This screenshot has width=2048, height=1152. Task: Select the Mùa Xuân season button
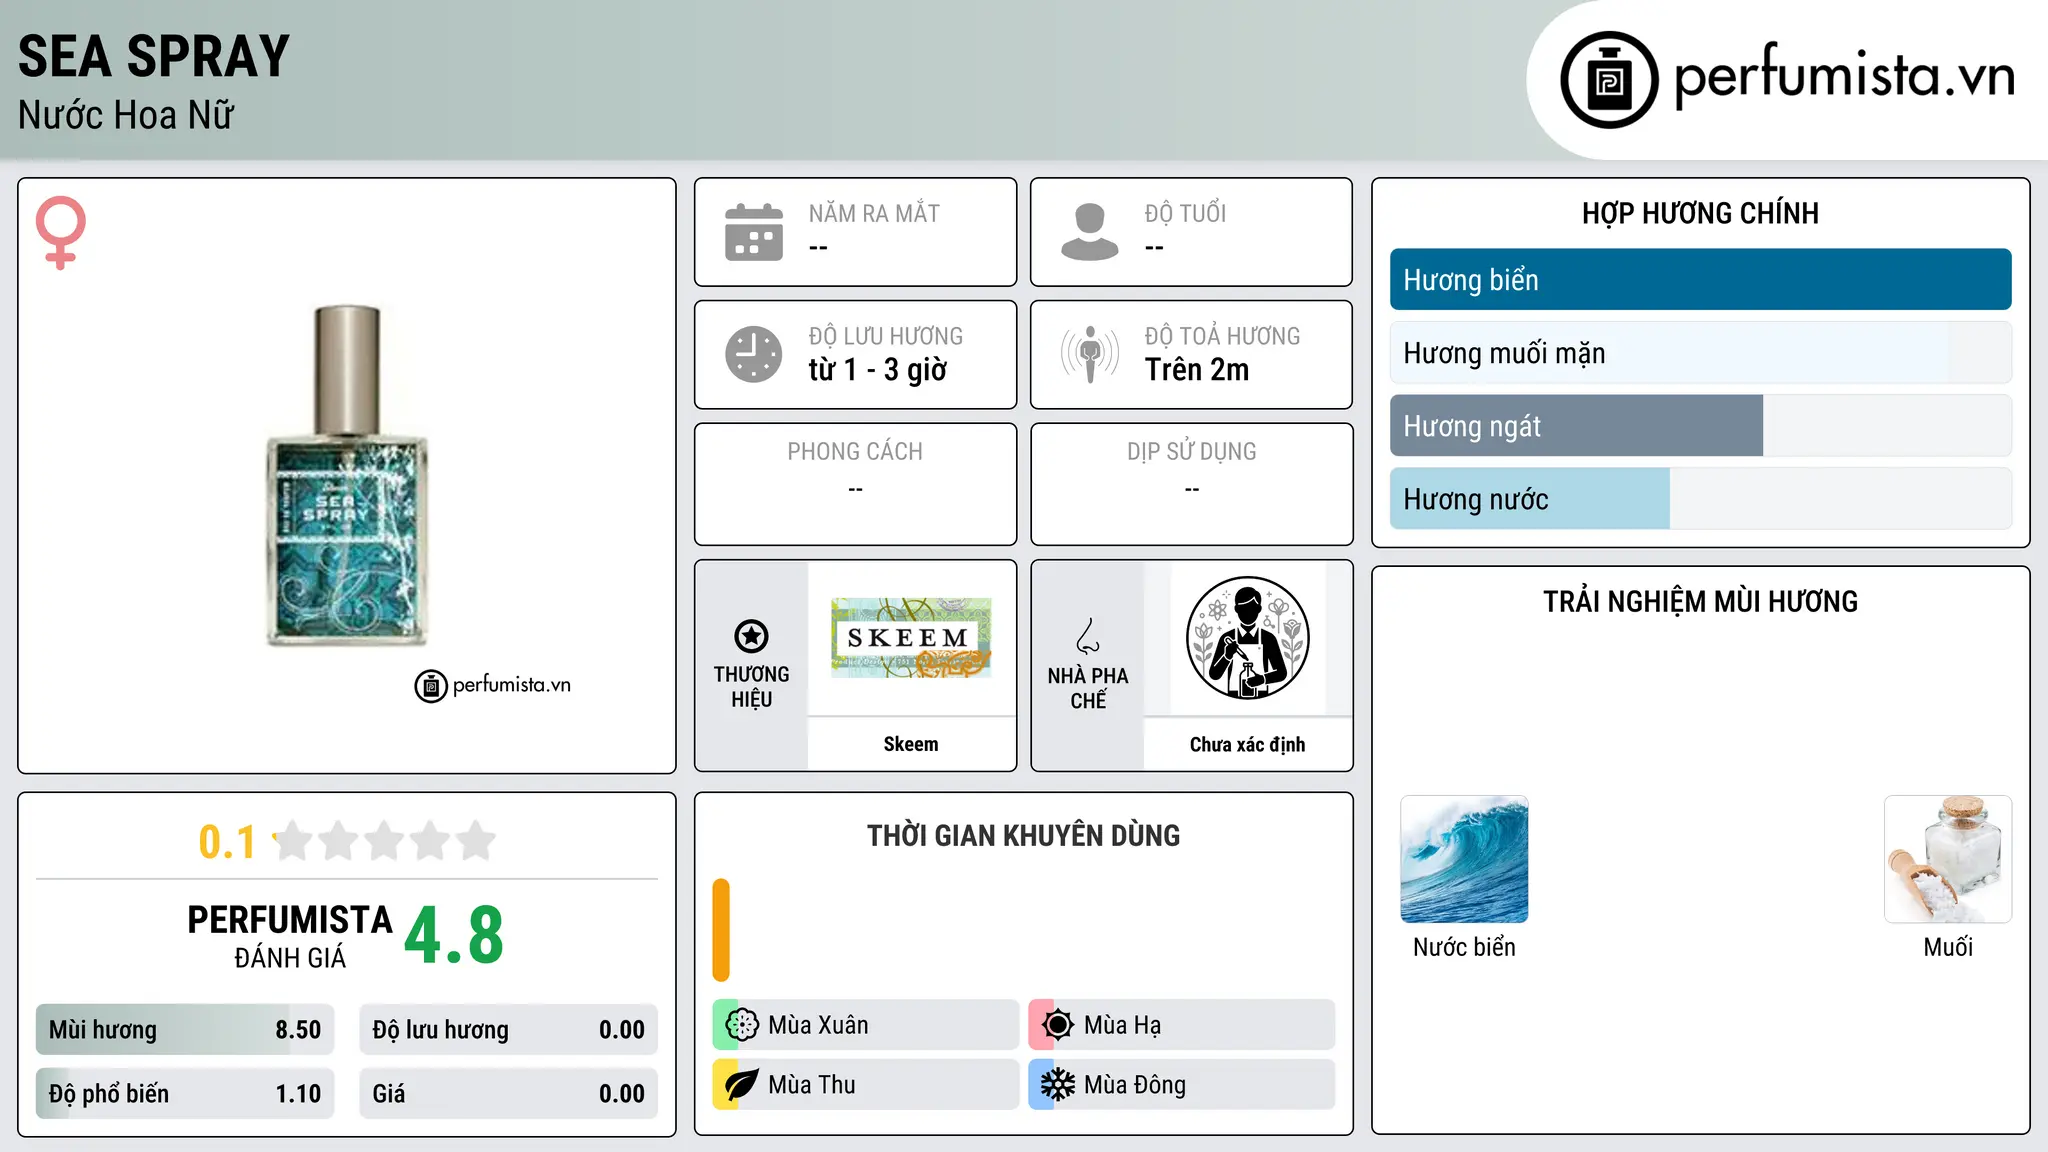pyautogui.click(x=865, y=1025)
